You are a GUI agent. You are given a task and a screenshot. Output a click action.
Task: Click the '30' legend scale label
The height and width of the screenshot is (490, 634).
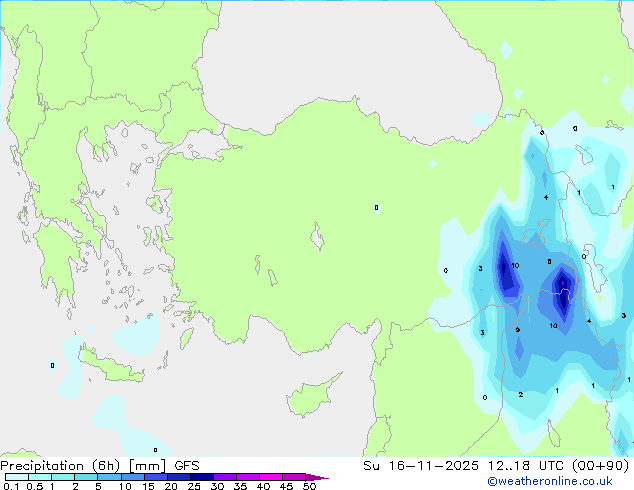(x=217, y=486)
